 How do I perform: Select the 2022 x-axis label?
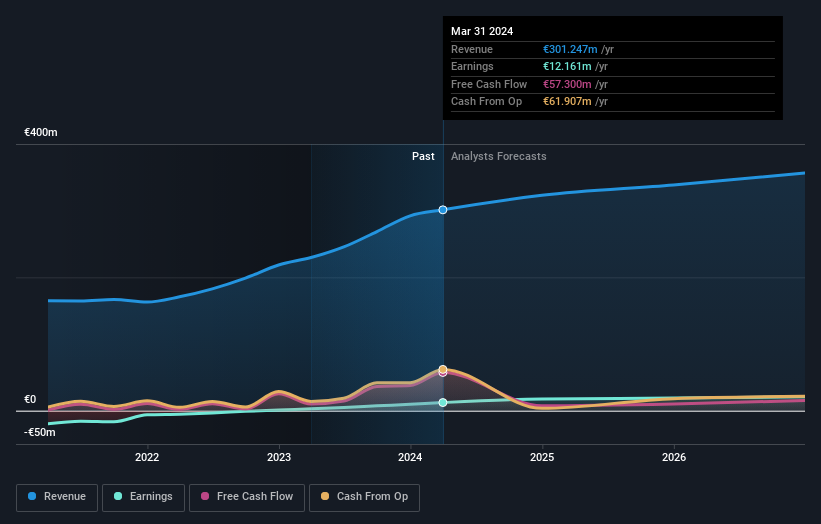click(x=147, y=458)
